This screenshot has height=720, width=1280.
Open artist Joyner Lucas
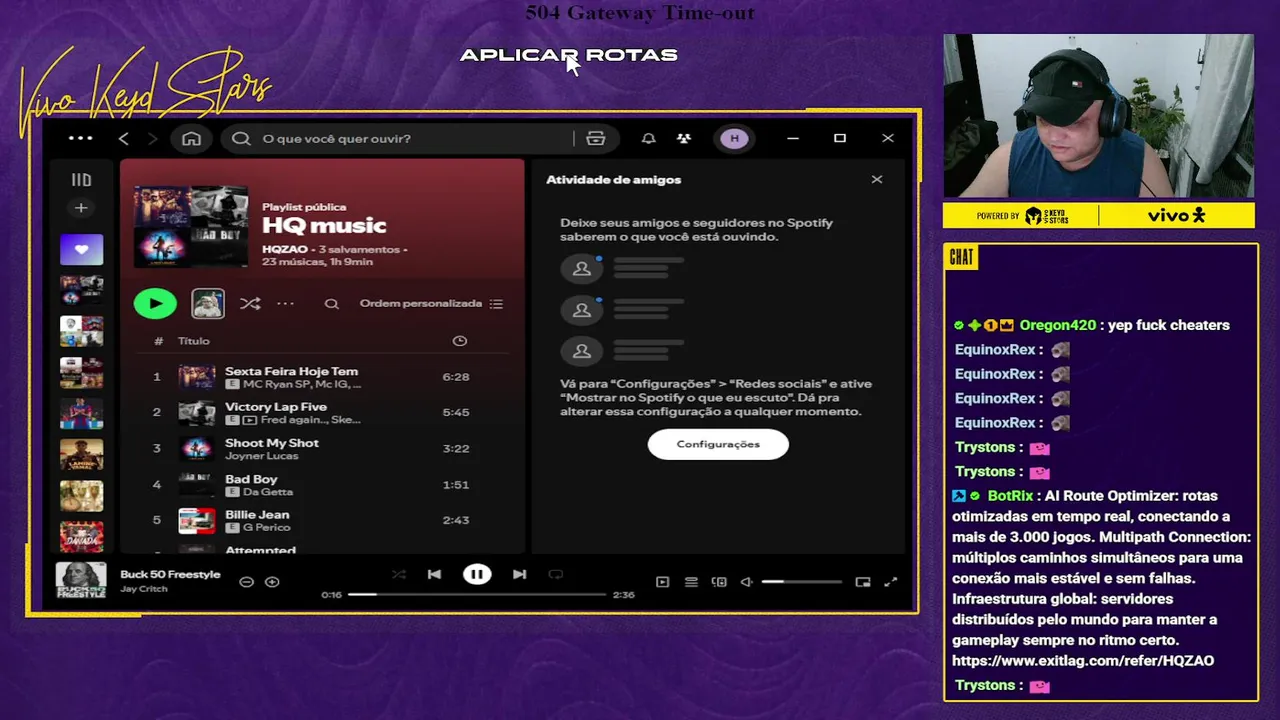[x=262, y=456]
